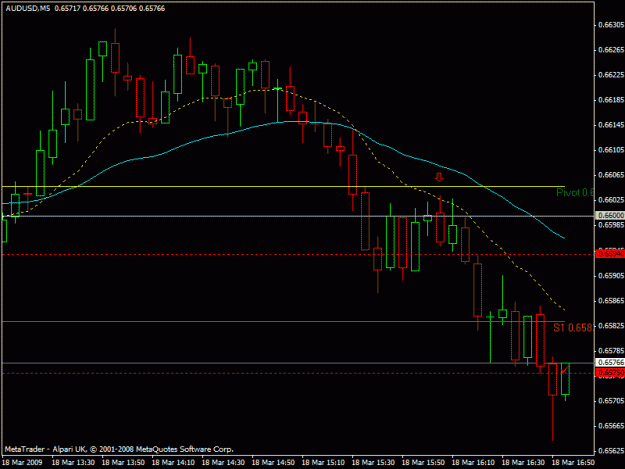The image size is (625, 469).
Task: Click the 0.65905 price scale value
Action: pyautogui.click(x=611, y=275)
